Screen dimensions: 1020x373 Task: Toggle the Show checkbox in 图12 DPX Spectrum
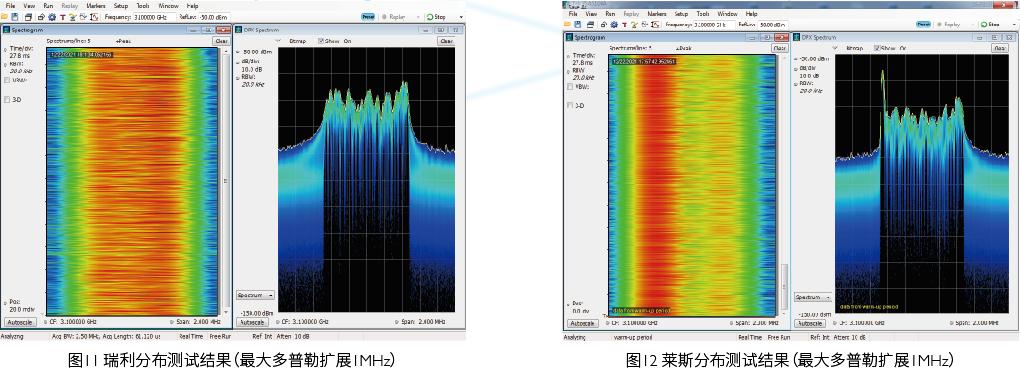(878, 48)
